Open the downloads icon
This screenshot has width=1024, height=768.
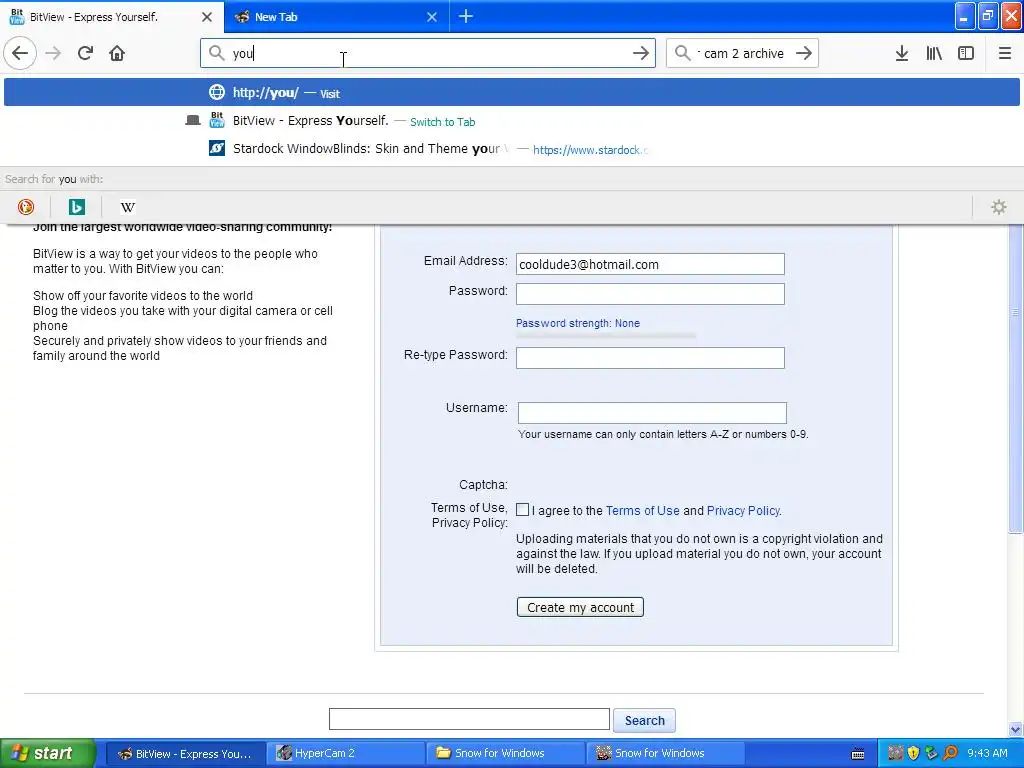pyautogui.click(x=902, y=53)
